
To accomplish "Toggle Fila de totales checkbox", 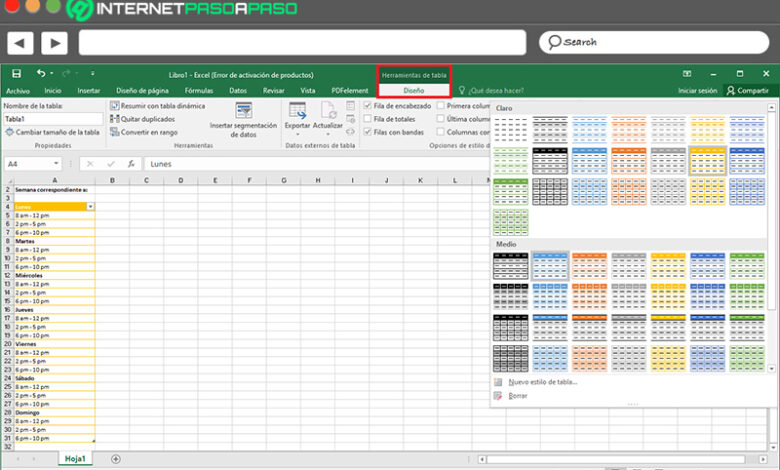I will 367,119.
